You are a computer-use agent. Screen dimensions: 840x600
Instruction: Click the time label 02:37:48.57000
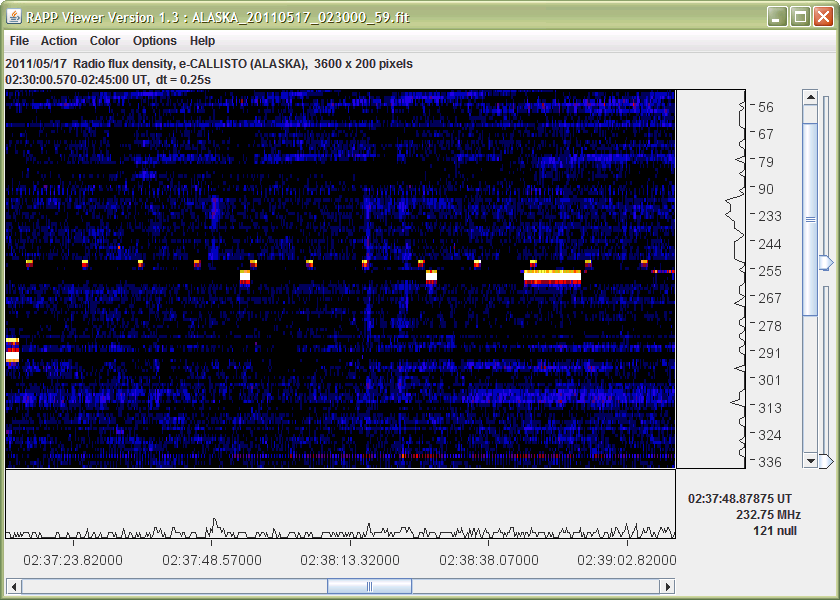[x=212, y=560]
